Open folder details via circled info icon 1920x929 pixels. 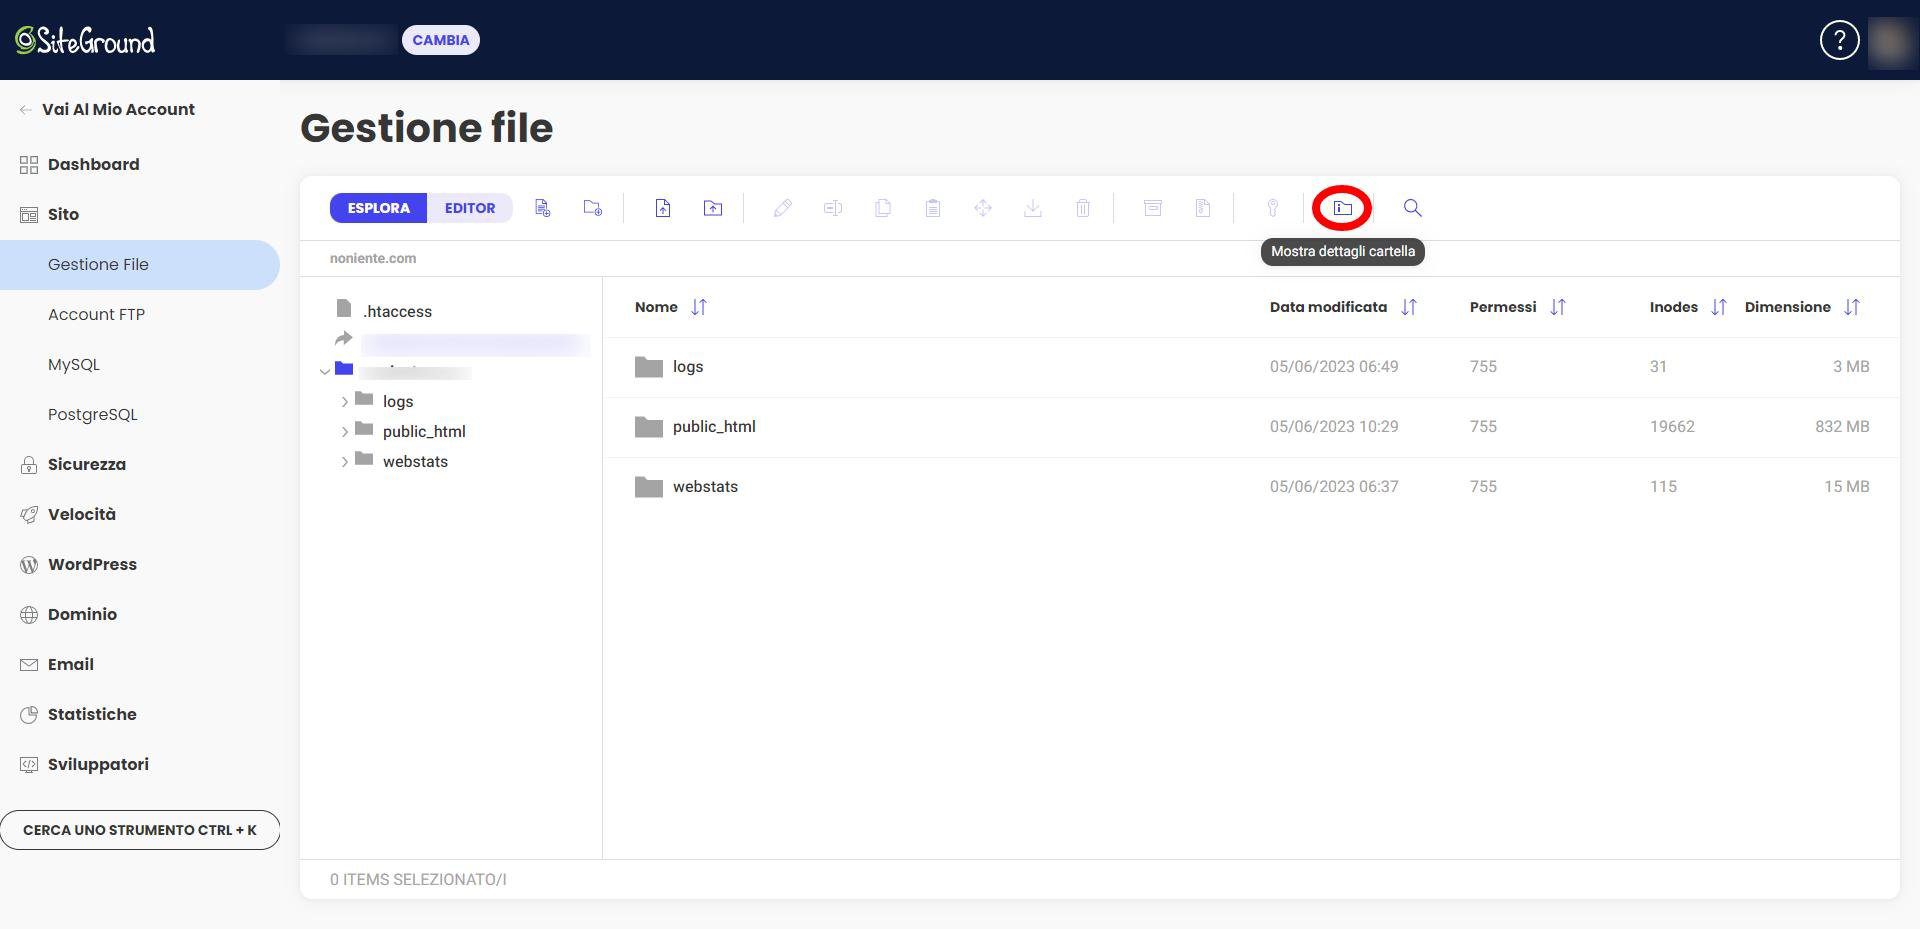(x=1342, y=208)
